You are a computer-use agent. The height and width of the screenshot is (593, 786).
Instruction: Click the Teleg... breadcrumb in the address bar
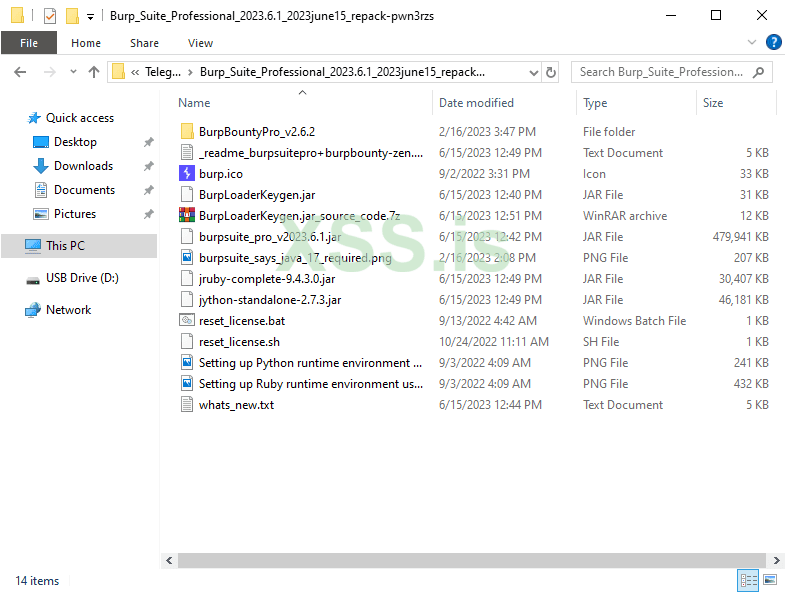(163, 72)
